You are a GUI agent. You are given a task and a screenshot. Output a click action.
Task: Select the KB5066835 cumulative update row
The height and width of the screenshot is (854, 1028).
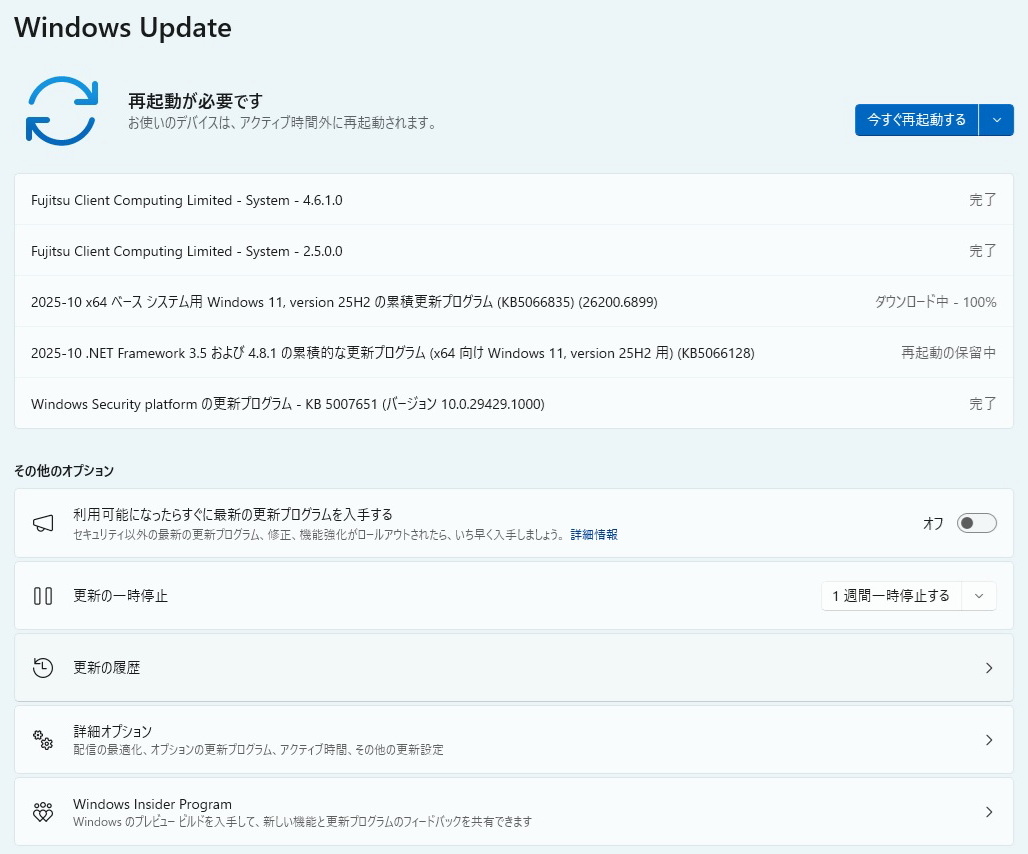(x=344, y=302)
